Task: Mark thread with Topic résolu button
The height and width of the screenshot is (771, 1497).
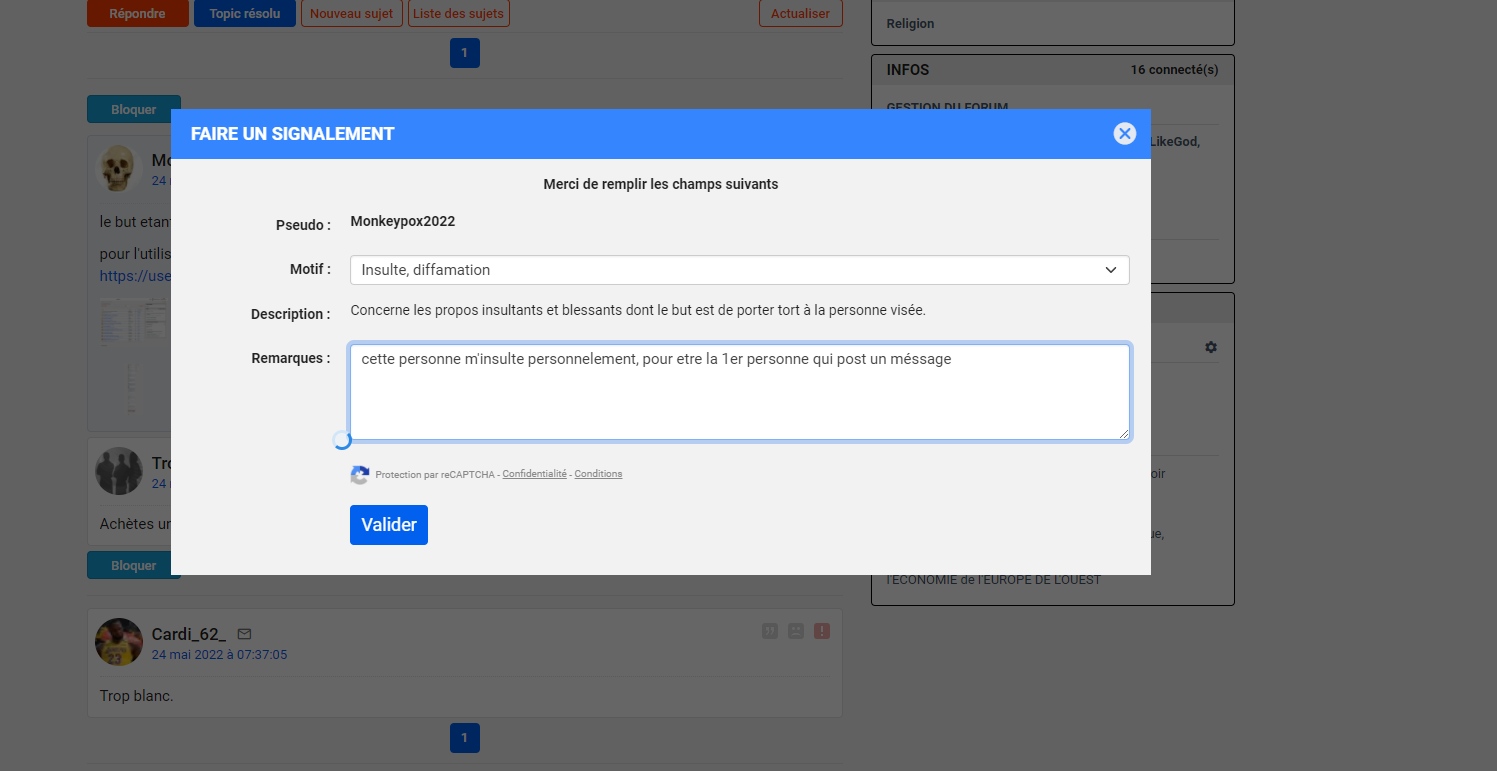Action: (245, 14)
